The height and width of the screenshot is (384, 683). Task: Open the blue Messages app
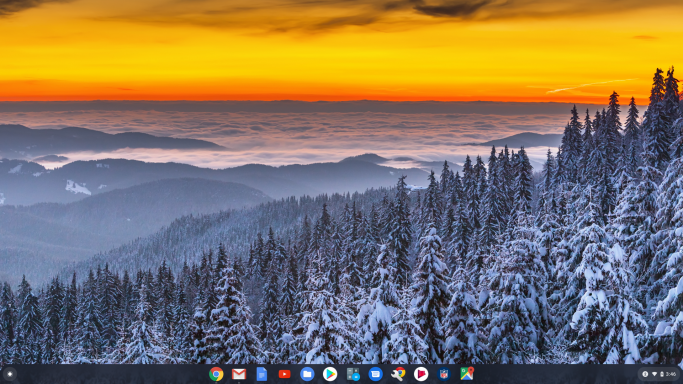375,374
